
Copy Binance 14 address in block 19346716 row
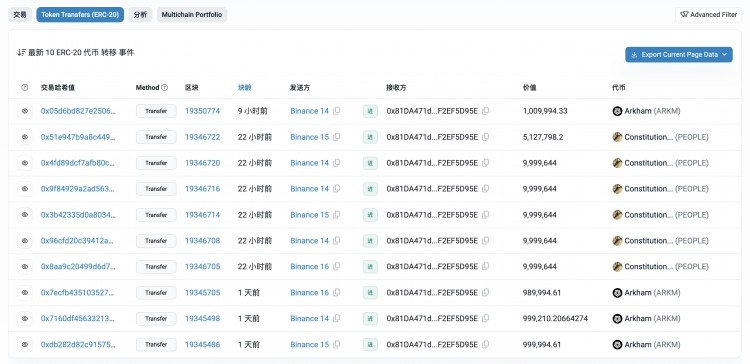336,189
